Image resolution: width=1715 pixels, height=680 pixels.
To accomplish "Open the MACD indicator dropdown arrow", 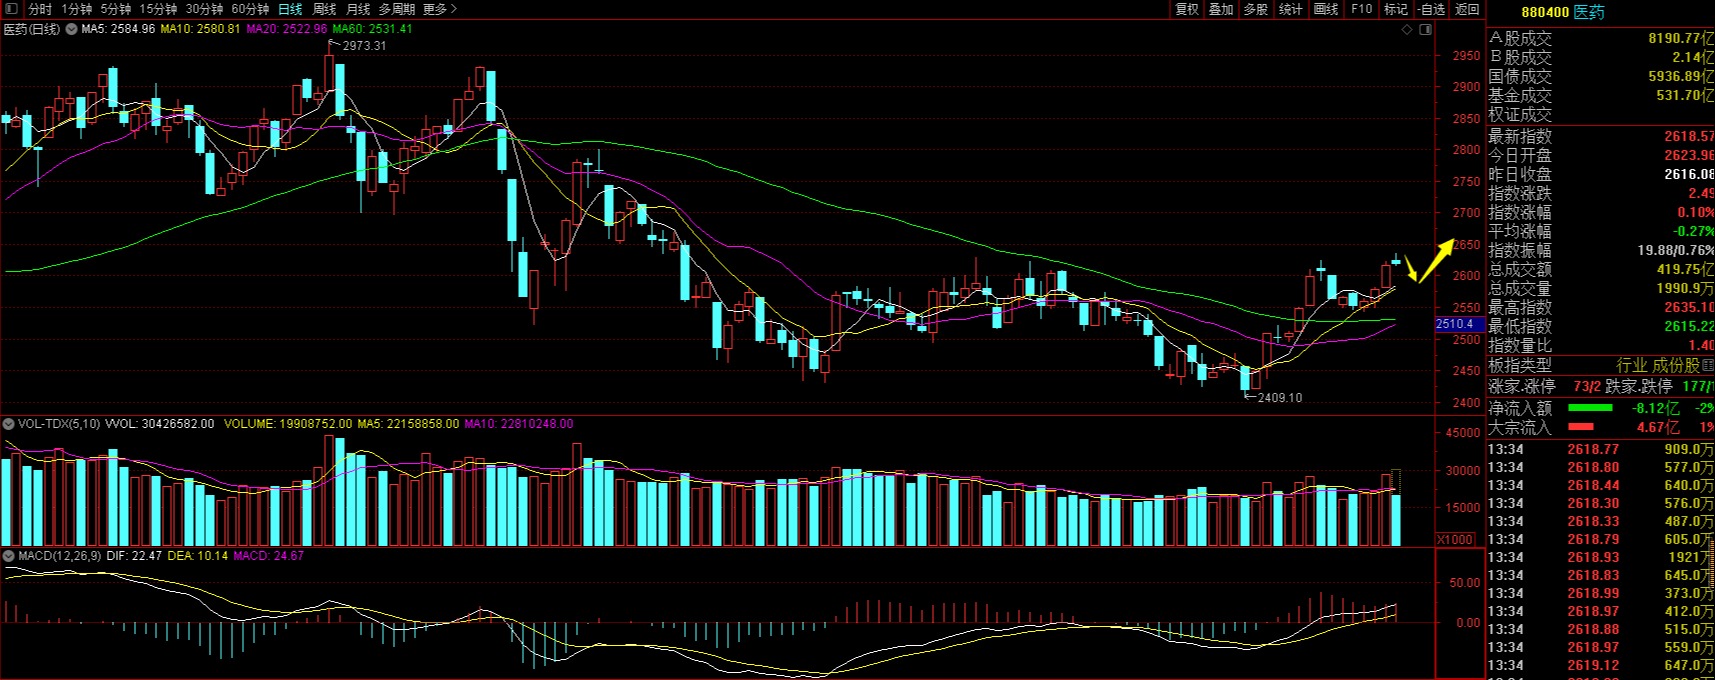I will click(9, 556).
